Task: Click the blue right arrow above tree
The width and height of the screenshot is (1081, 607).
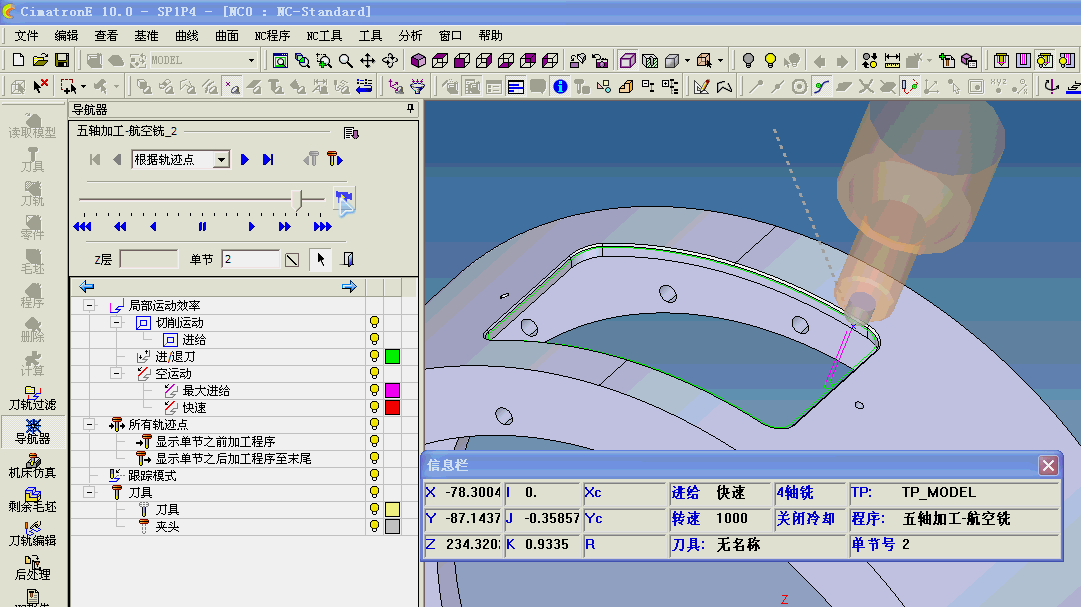Action: [x=349, y=286]
